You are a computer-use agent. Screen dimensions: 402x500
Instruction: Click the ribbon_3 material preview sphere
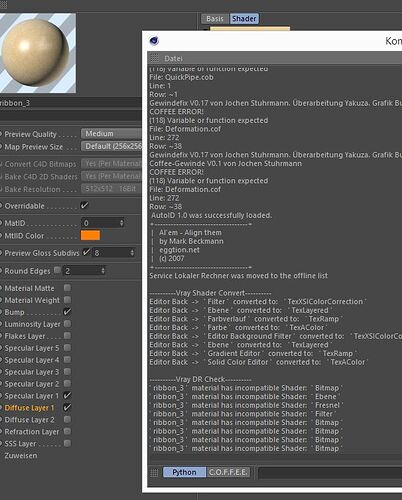36,53
